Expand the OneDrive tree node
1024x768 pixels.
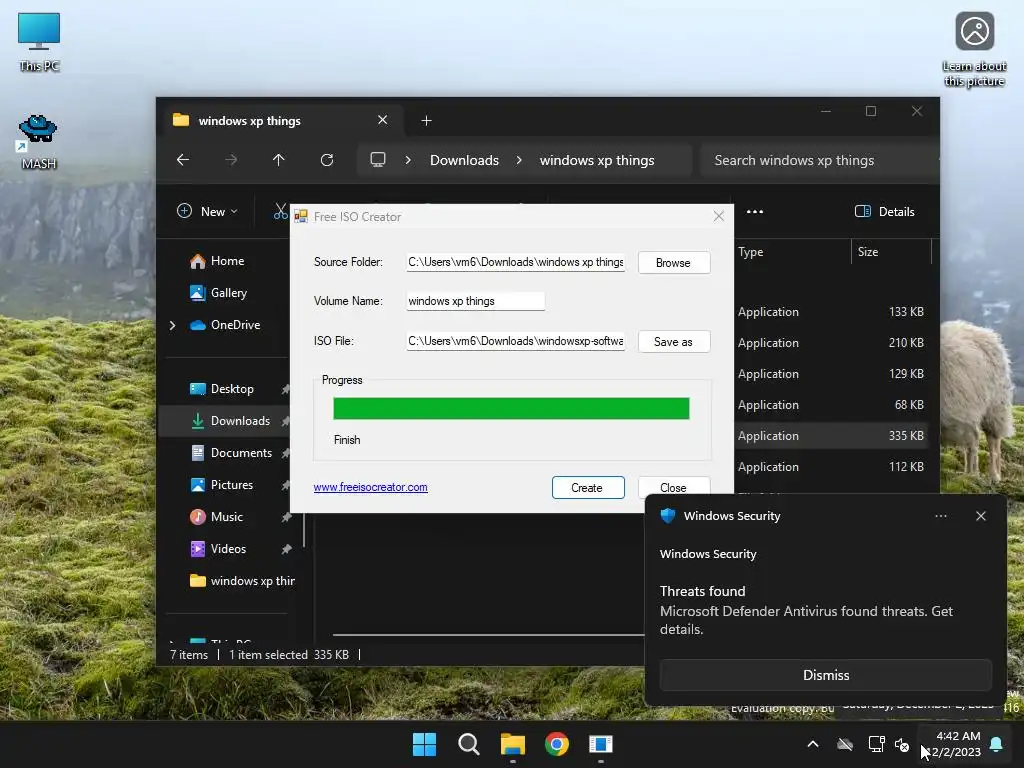click(x=172, y=325)
